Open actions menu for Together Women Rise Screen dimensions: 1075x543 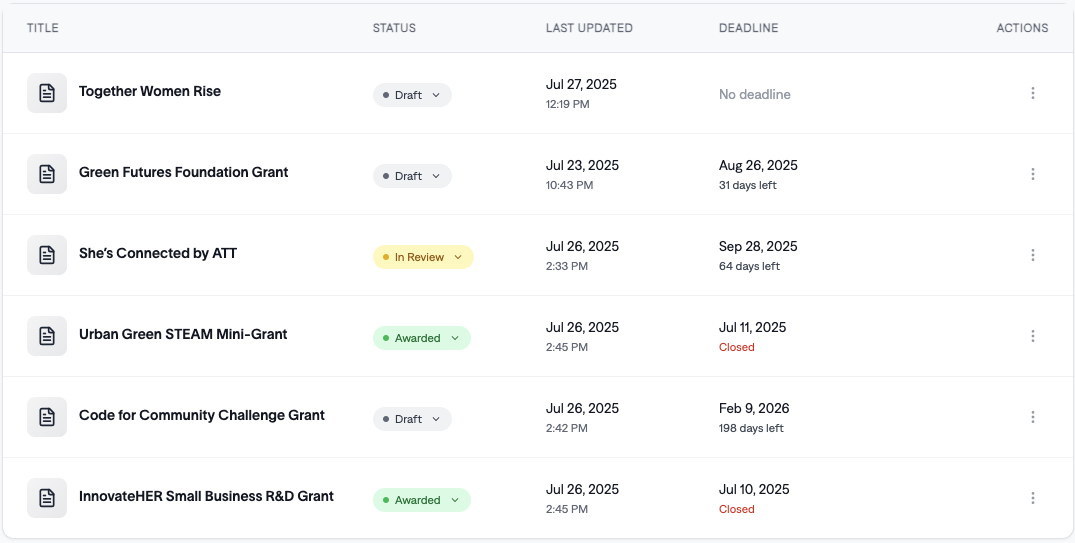coord(1032,93)
